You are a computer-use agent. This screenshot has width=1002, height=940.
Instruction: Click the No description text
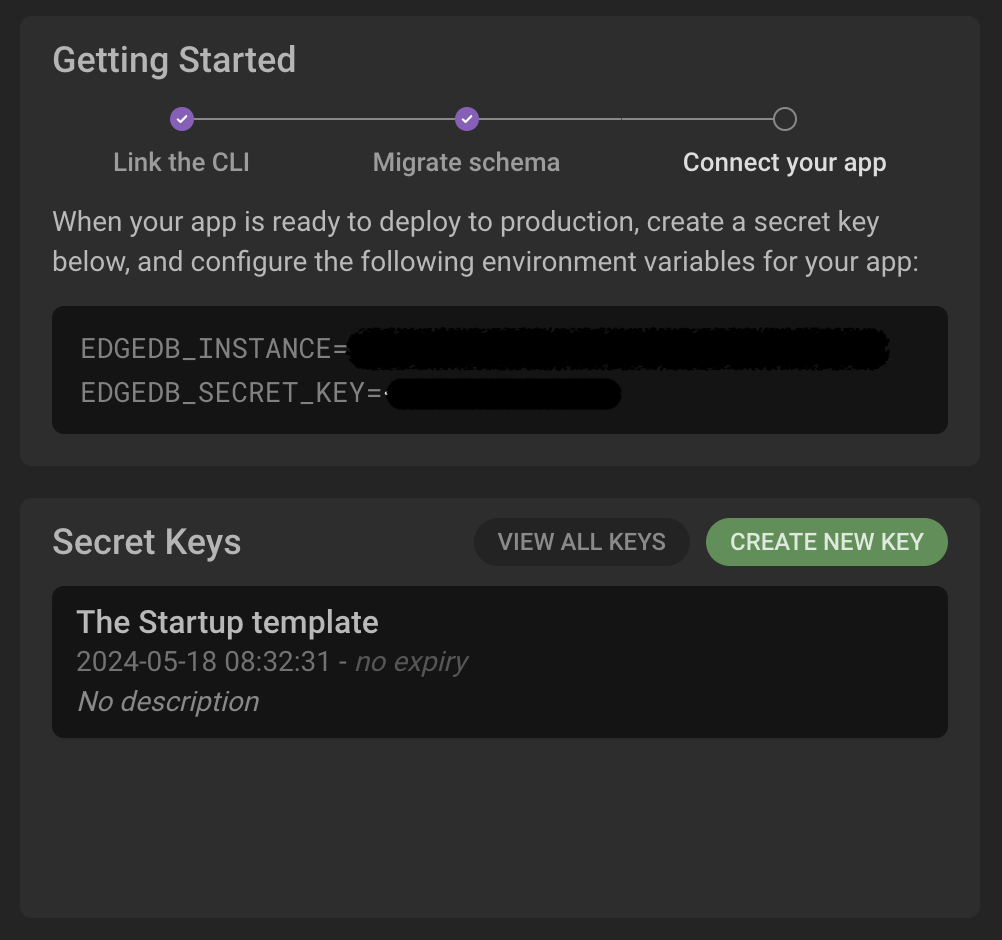[x=168, y=702]
